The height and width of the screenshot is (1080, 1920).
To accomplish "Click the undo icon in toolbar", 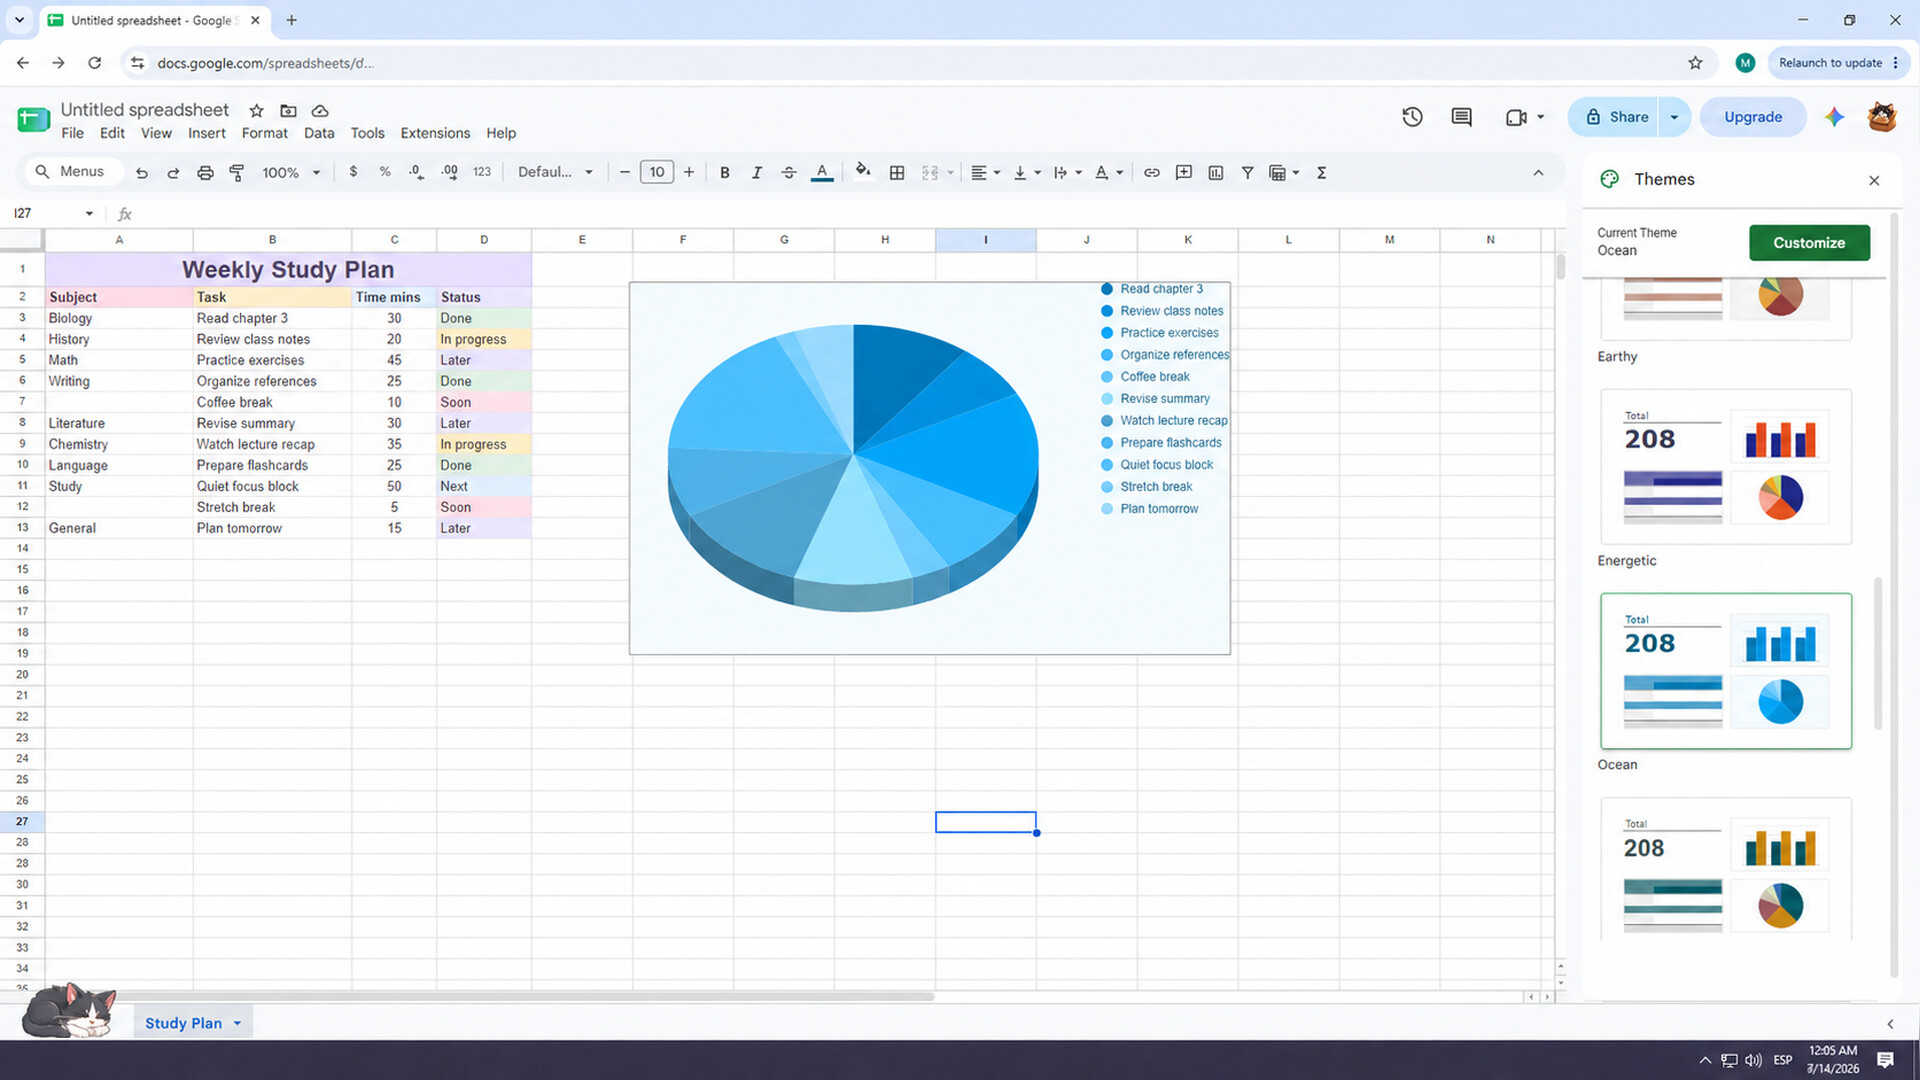I will pyautogui.click(x=142, y=173).
